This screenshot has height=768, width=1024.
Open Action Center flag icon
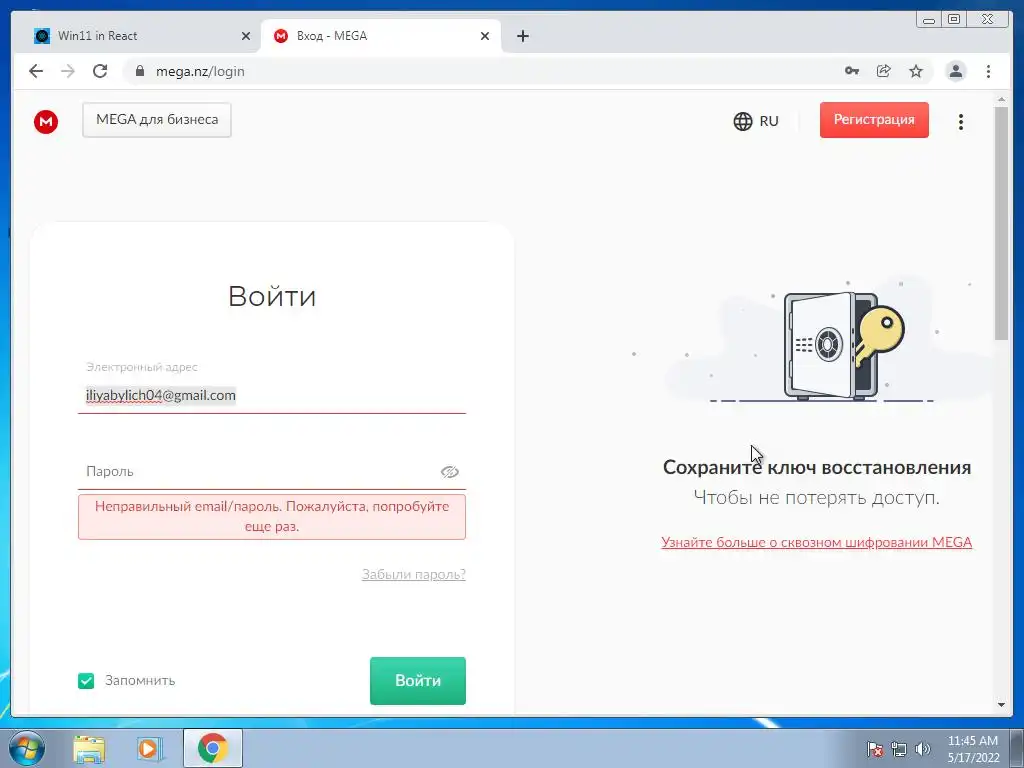[x=874, y=749]
